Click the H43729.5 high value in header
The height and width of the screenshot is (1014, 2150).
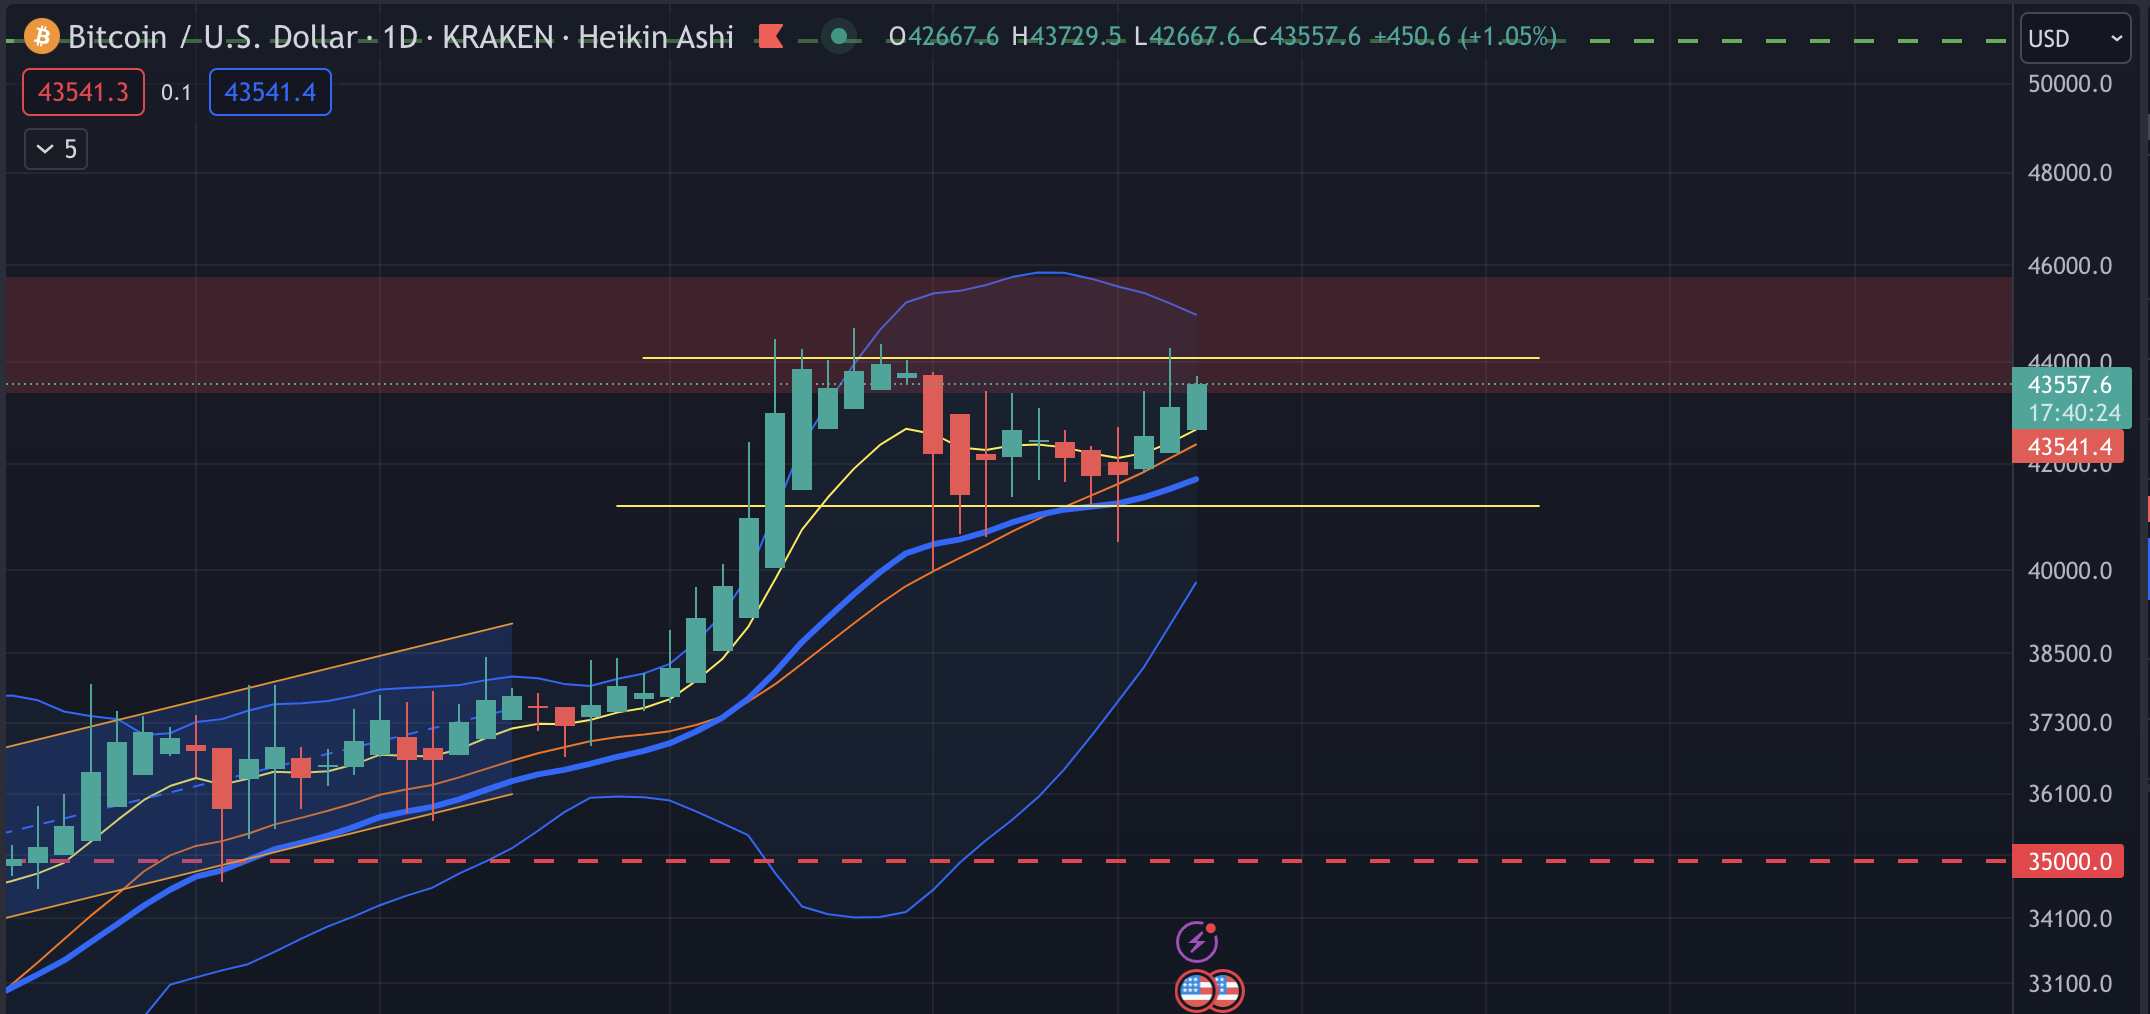coord(1067,37)
